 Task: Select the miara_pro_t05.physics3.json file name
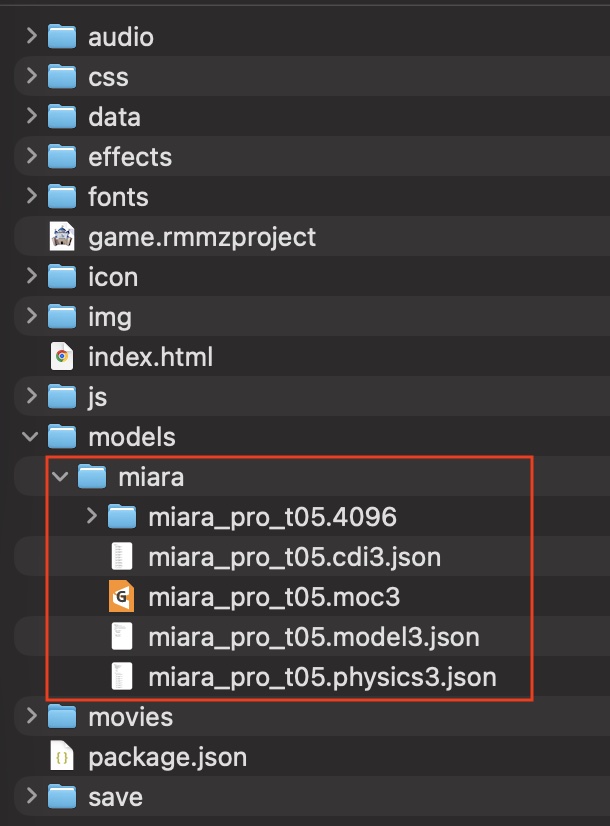(x=322, y=678)
